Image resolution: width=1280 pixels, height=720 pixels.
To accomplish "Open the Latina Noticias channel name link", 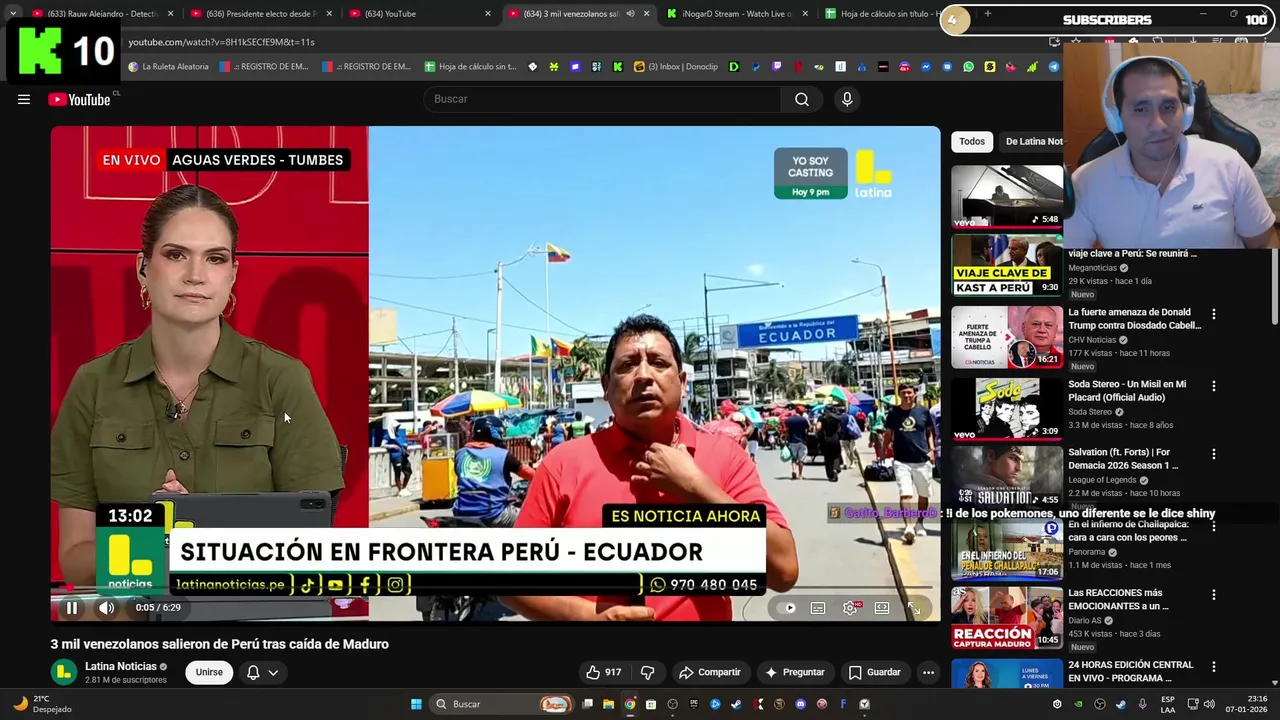I will click(x=121, y=666).
